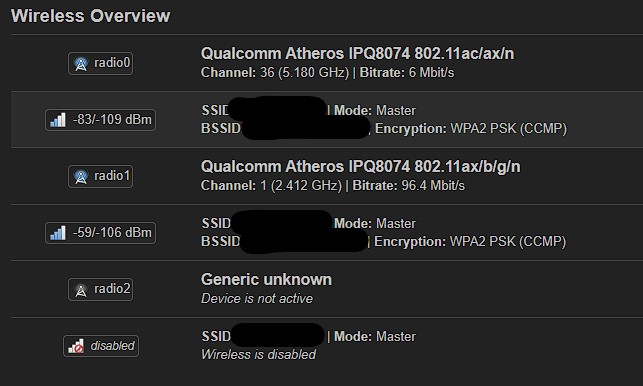
Task: Click the red disabled signal icon
Action: click(x=76, y=346)
